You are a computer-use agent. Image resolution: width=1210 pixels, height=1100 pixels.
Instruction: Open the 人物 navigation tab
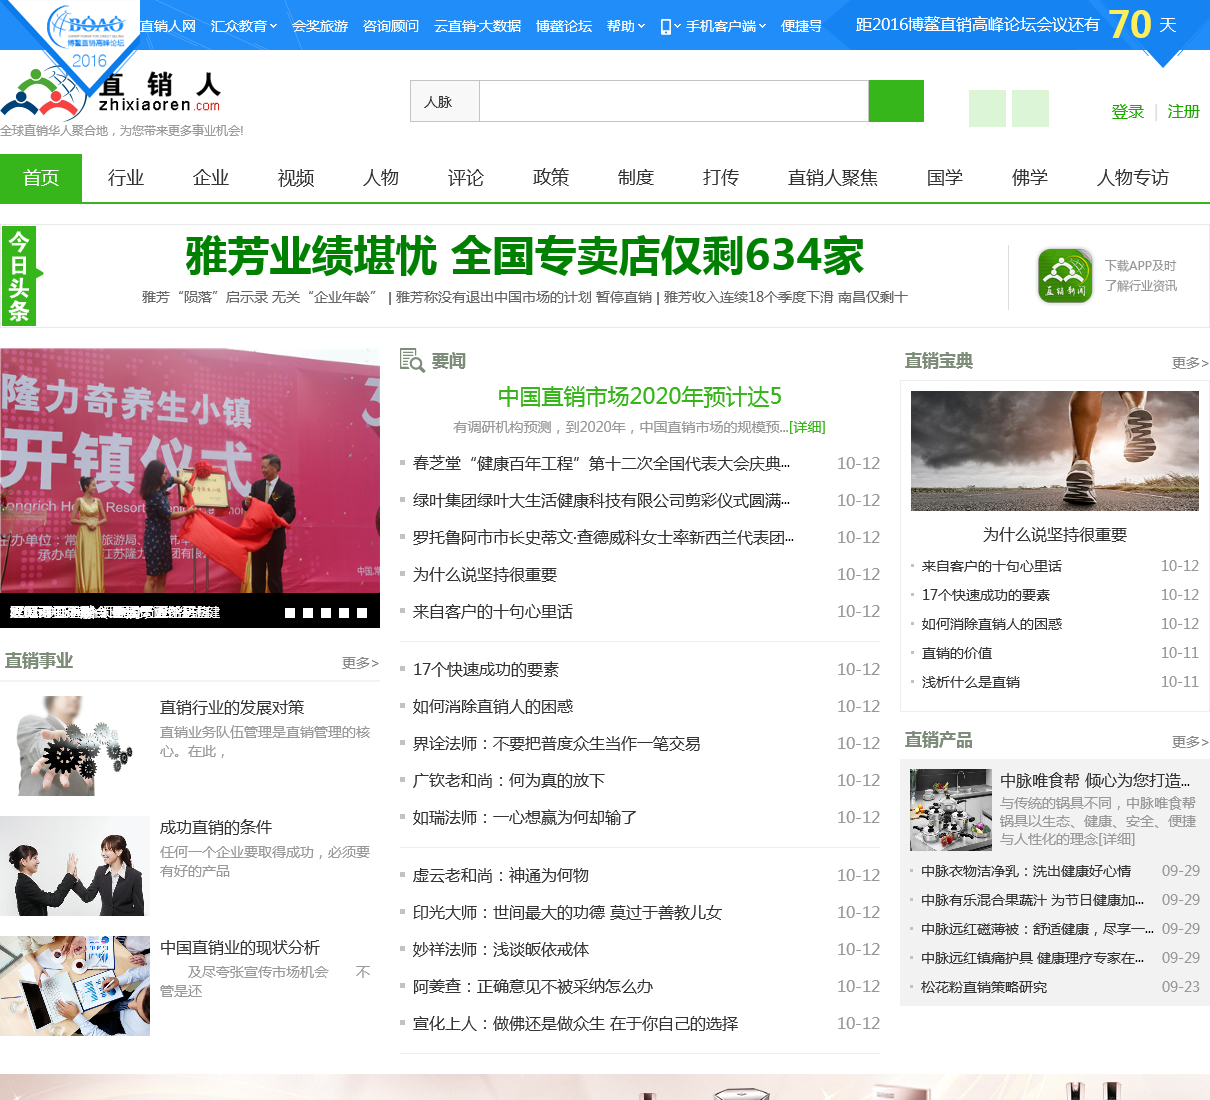pyautogui.click(x=381, y=178)
